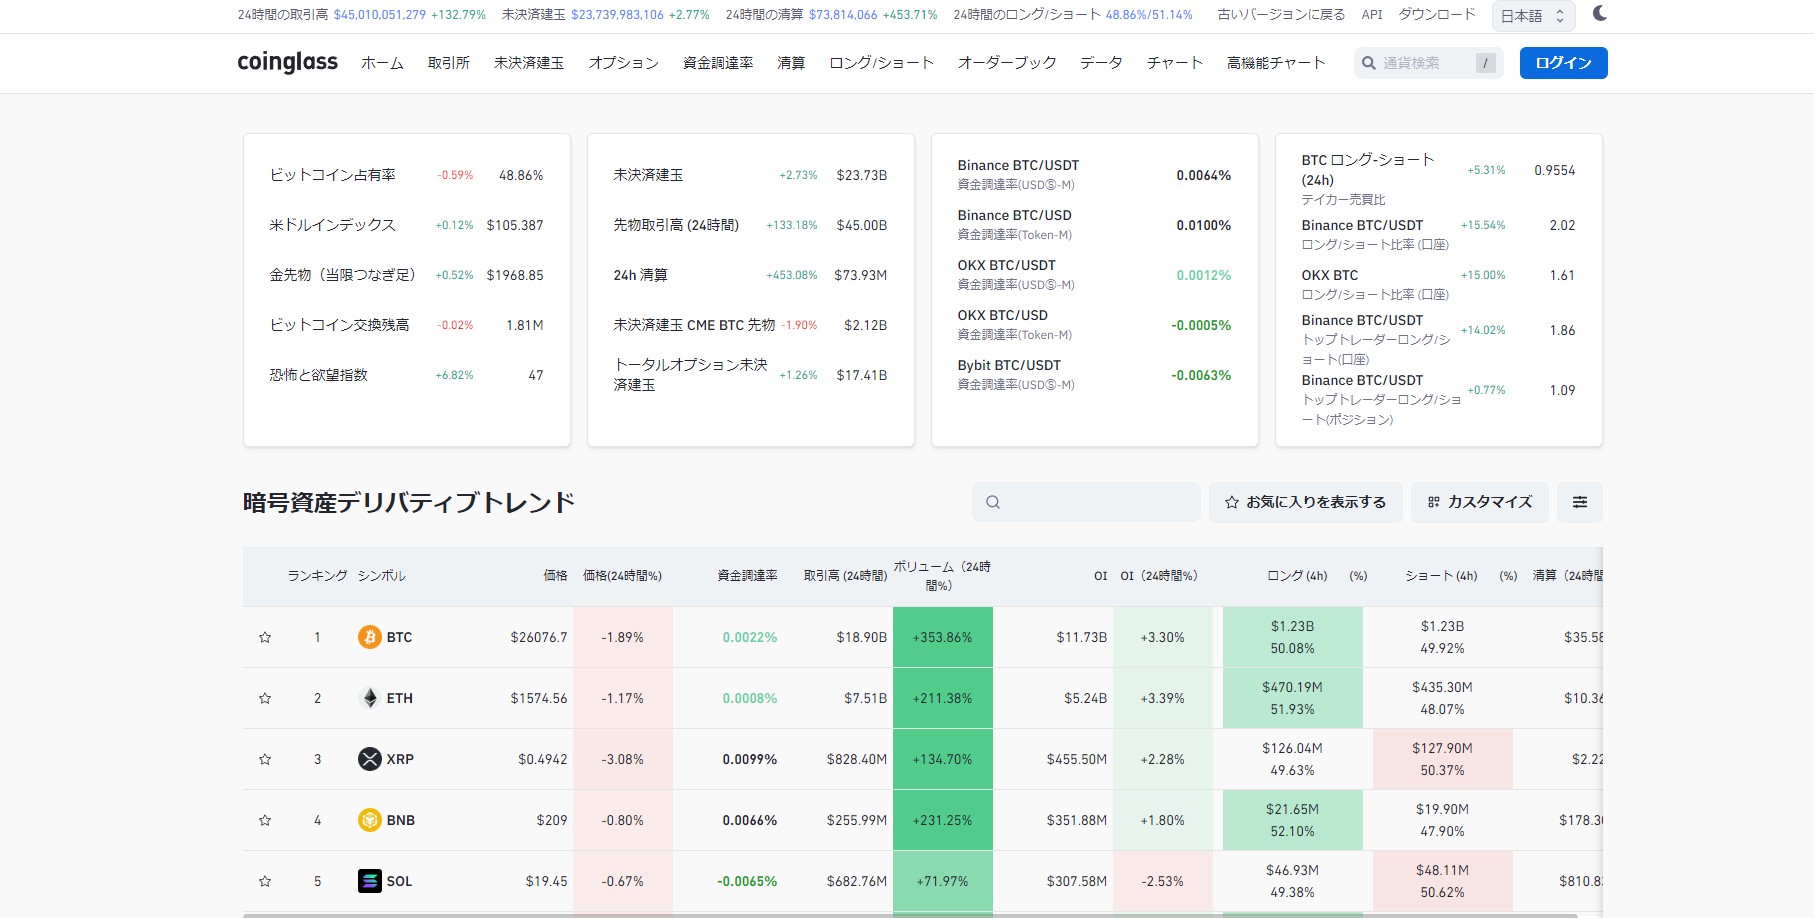This screenshot has width=1814, height=918.
Task: Toggle お気に入りを表示する favorites filter
Action: (x=1306, y=502)
